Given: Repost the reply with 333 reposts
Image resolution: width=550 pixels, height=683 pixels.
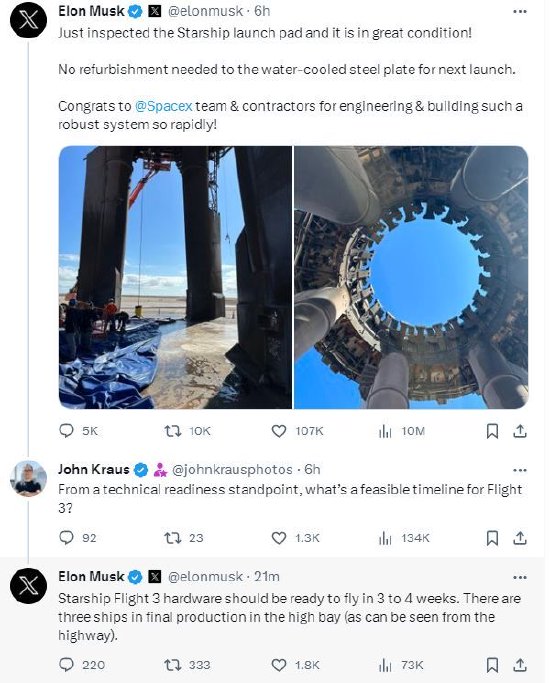Looking at the screenshot, I should (172, 665).
